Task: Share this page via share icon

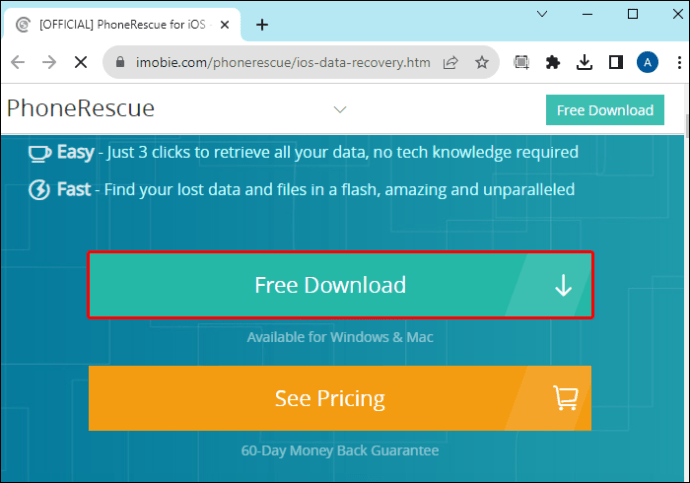Action: point(451,62)
